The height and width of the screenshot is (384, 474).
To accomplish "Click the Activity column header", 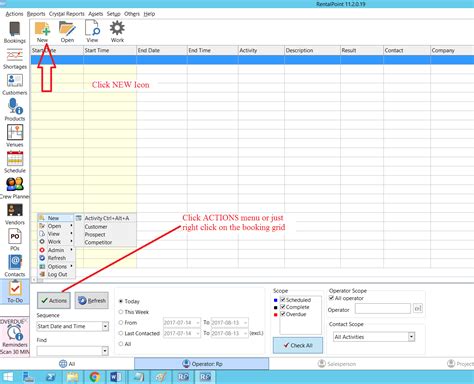I will (x=261, y=50).
